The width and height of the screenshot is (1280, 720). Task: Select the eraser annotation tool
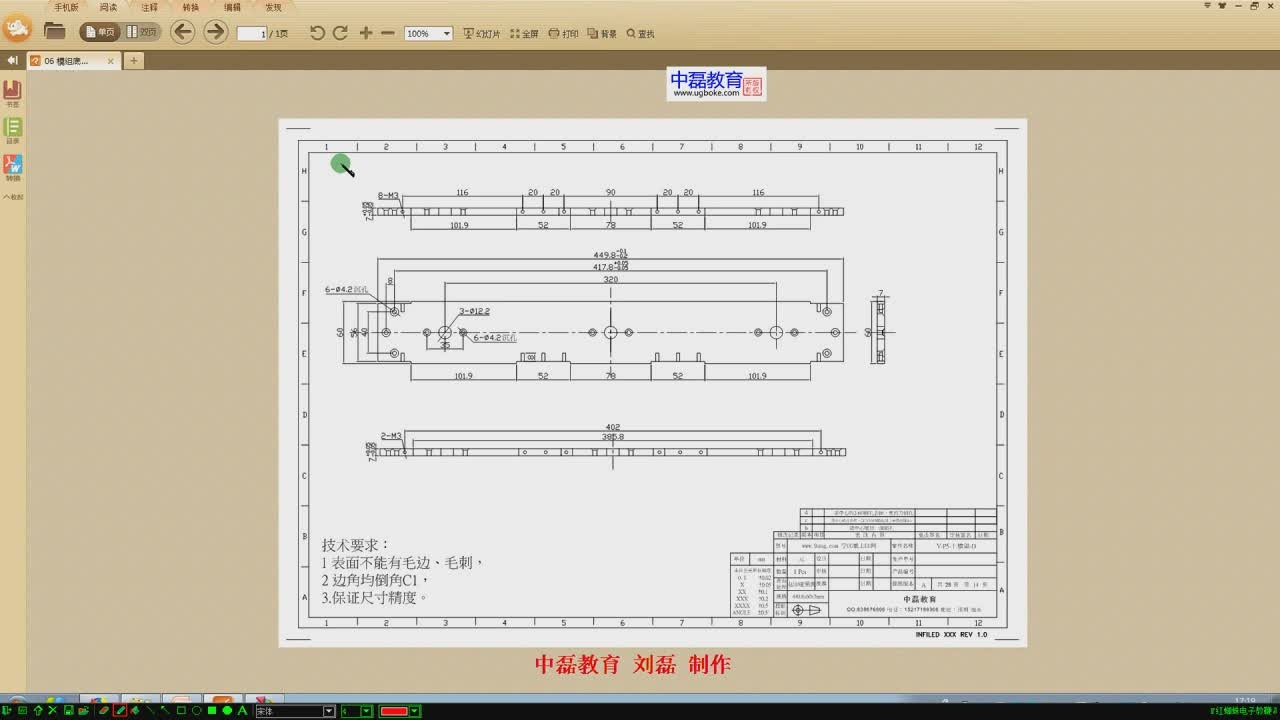[x=104, y=711]
